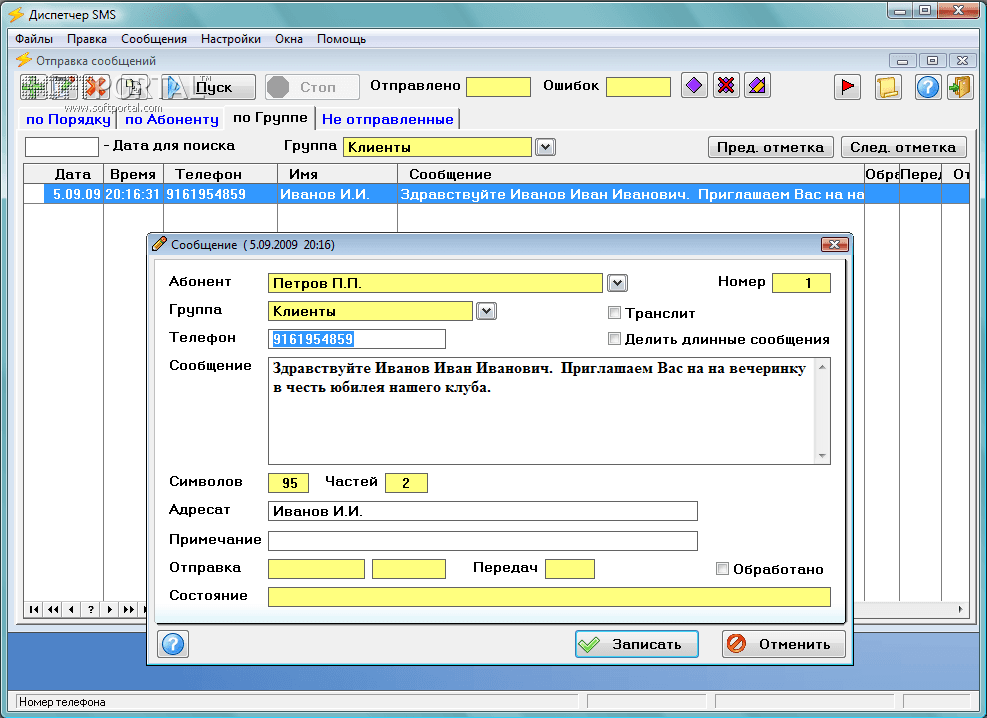Expand Группа dropdown in main window
987x718 pixels.
point(545,147)
